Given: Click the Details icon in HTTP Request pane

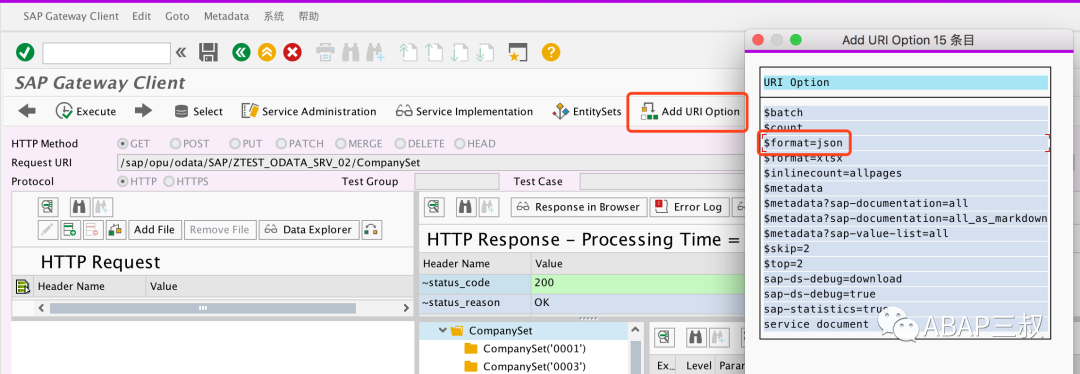Looking at the screenshot, I should (x=48, y=207).
